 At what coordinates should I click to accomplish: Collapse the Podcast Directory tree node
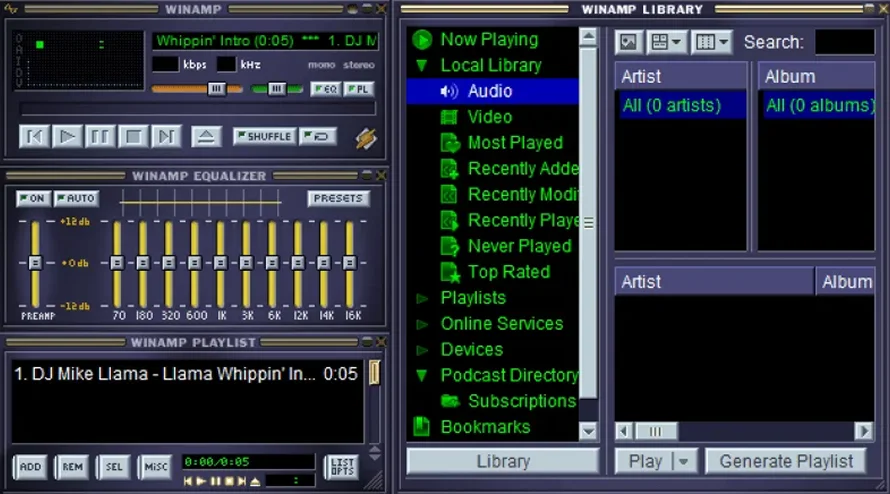(422, 375)
